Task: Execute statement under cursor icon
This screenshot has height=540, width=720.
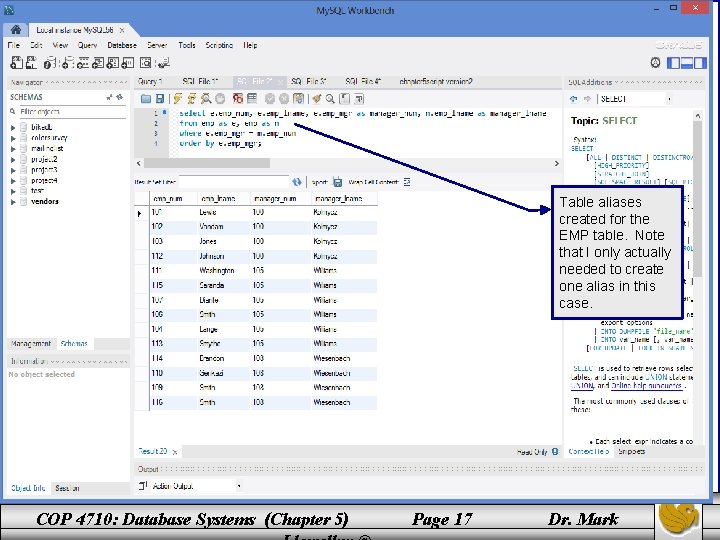Action: click(x=191, y=99)
